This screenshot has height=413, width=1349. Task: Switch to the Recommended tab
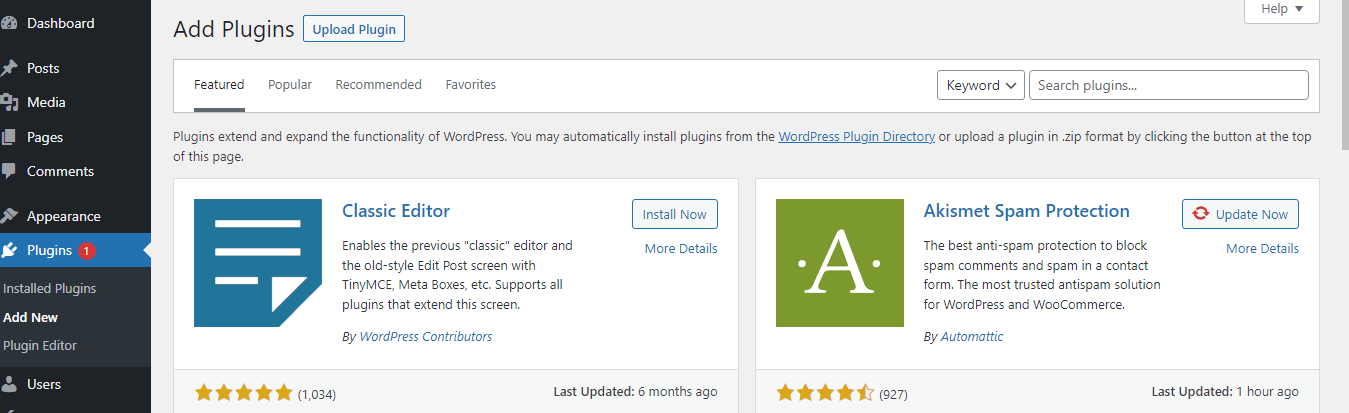[379, 85]
